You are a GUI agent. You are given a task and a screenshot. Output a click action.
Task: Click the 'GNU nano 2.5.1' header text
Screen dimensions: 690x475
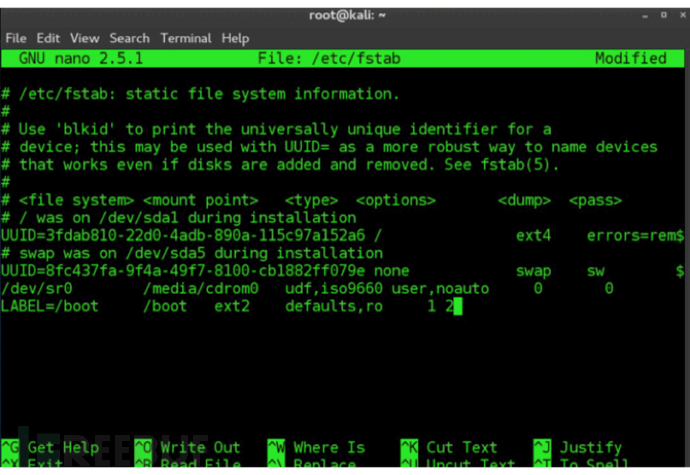81,58
